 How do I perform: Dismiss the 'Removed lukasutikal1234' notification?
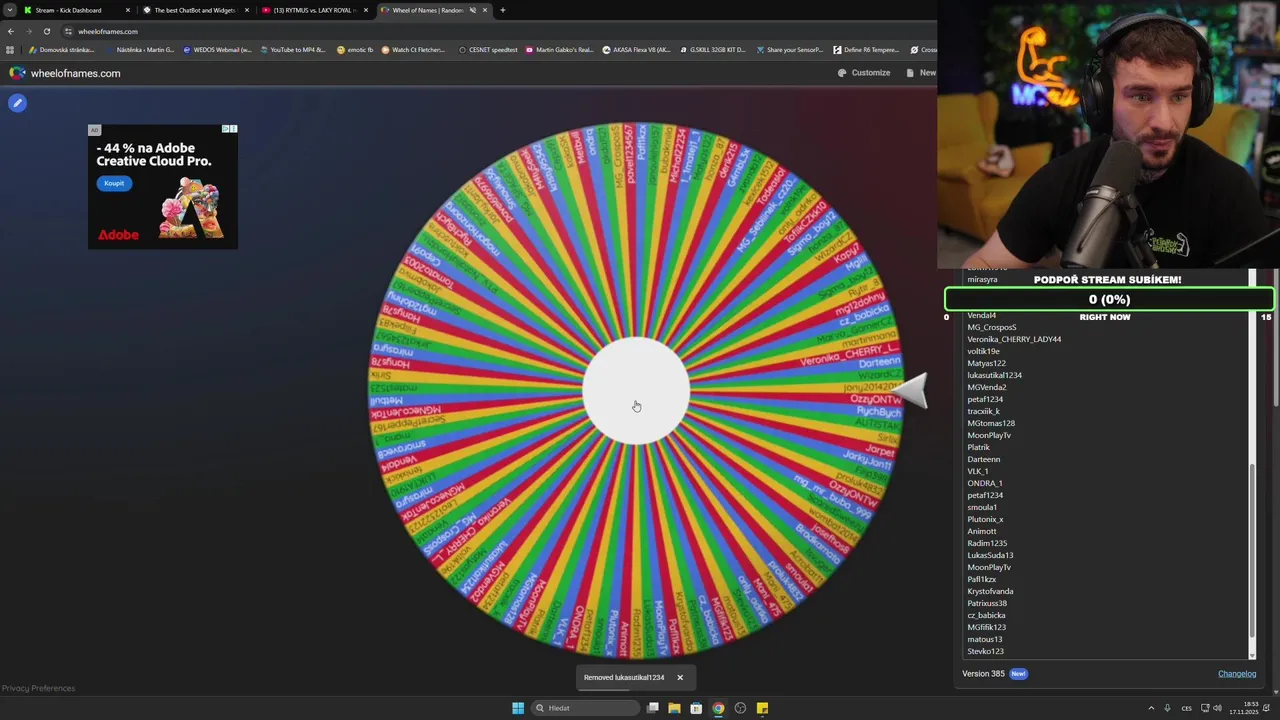pyautogui.click(x=680, y=678)
